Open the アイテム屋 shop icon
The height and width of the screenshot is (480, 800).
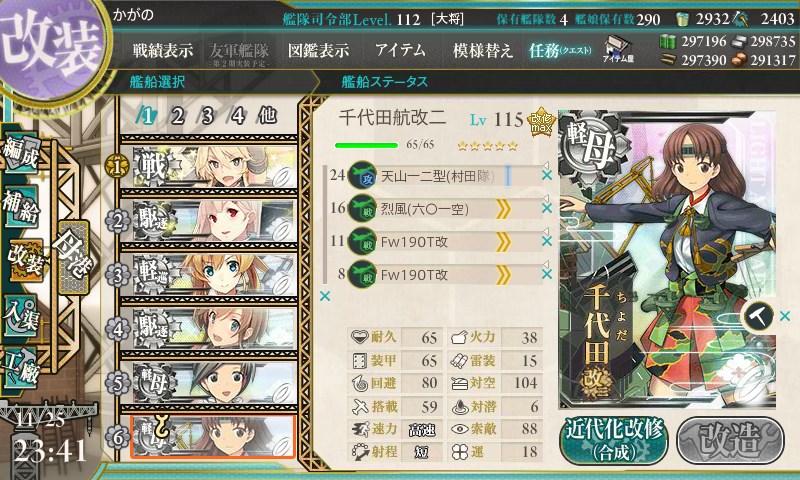click(618, 49)
